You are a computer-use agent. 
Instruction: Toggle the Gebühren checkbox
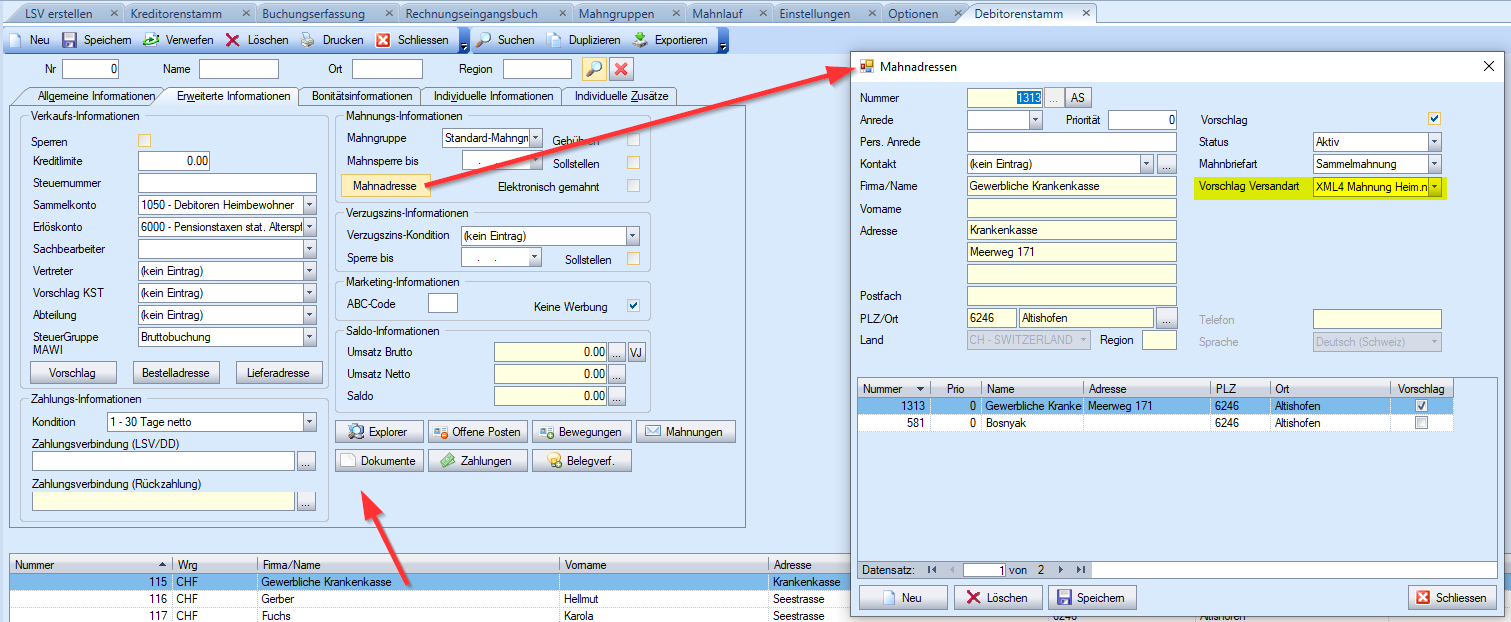coord(633,140)
